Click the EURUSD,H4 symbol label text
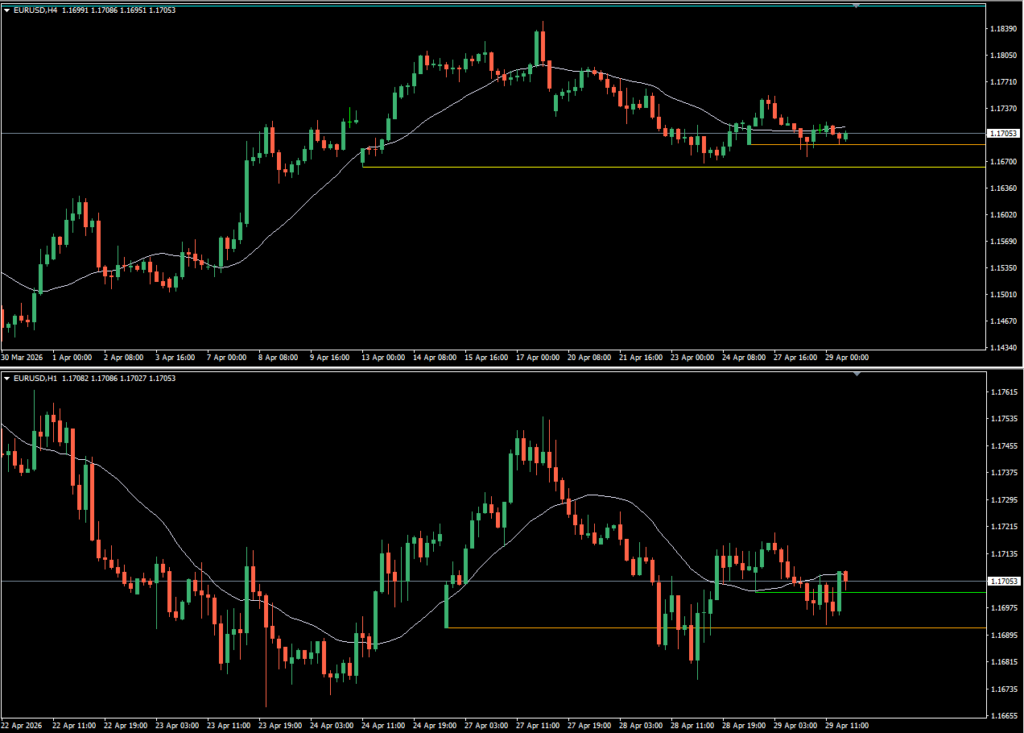Viewport: 1024px width, 733px height. click(x=36, y=10)
